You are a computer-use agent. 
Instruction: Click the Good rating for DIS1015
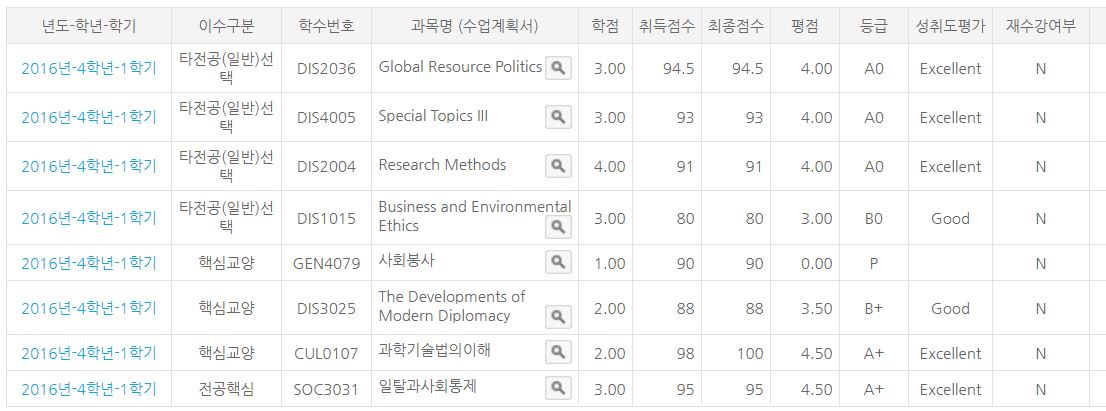(x=950, y=219)
